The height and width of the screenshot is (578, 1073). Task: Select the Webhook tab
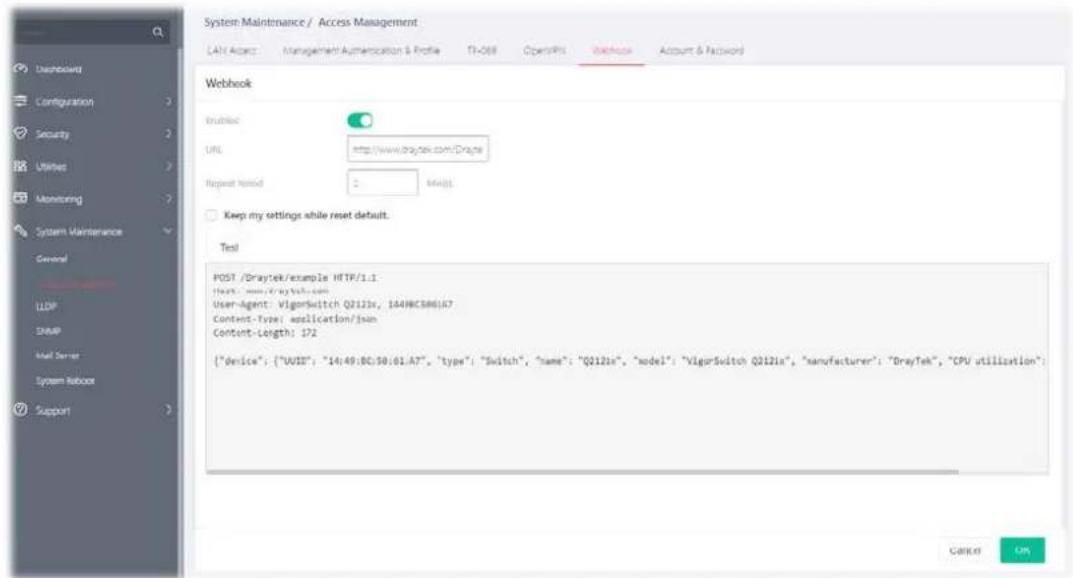(x=612, y=51)
